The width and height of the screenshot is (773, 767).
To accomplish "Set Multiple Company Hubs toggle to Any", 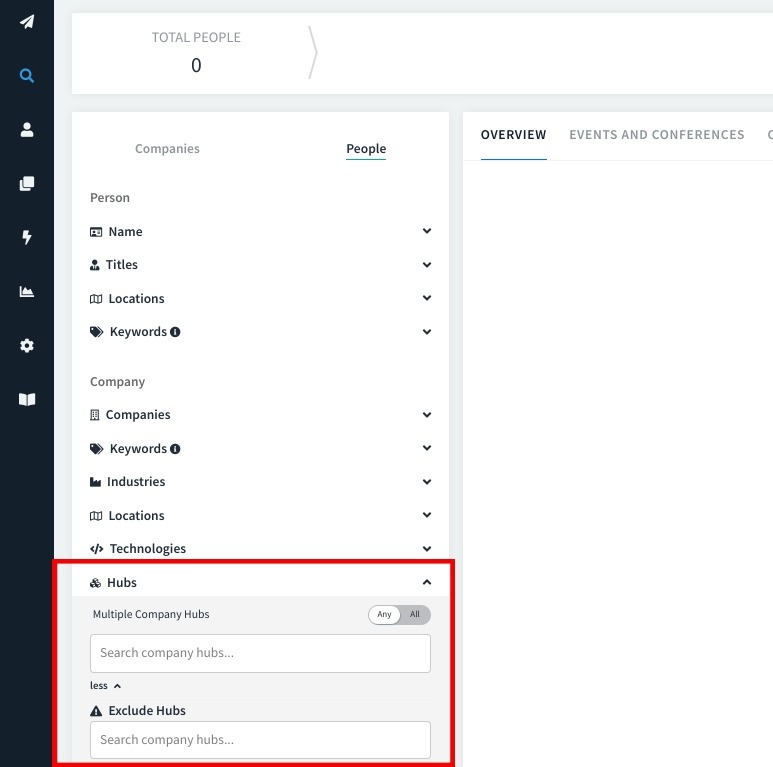I will (384, 614).
